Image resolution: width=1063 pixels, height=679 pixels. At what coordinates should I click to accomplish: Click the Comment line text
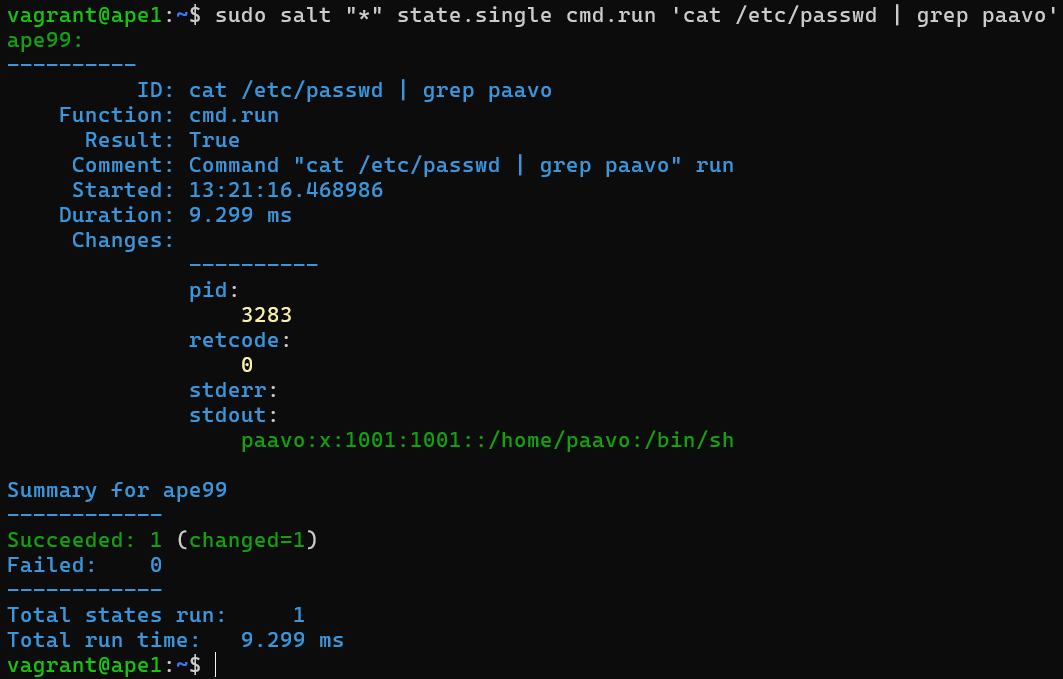pyautogui.click(x=461, y=165)
